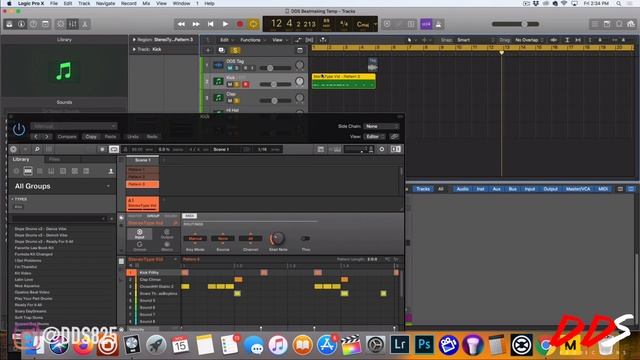Select the Input tab icon
Image resolution: width=640 pixels, height=360 pixels.
click(x=139, y=234)
